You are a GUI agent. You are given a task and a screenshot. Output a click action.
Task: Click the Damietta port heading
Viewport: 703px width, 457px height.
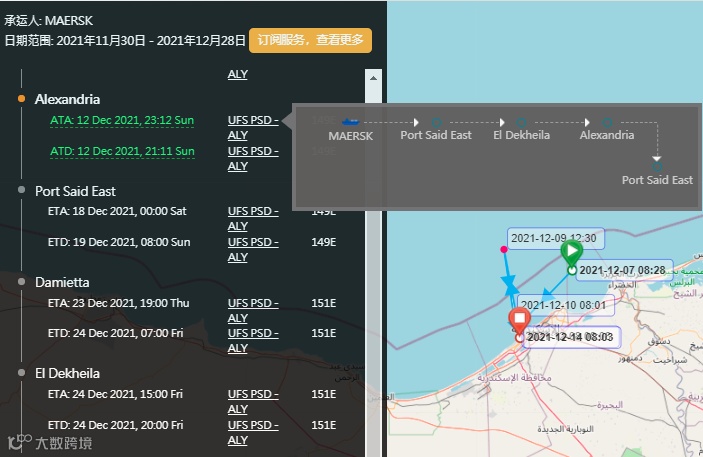tap(62, 282)
